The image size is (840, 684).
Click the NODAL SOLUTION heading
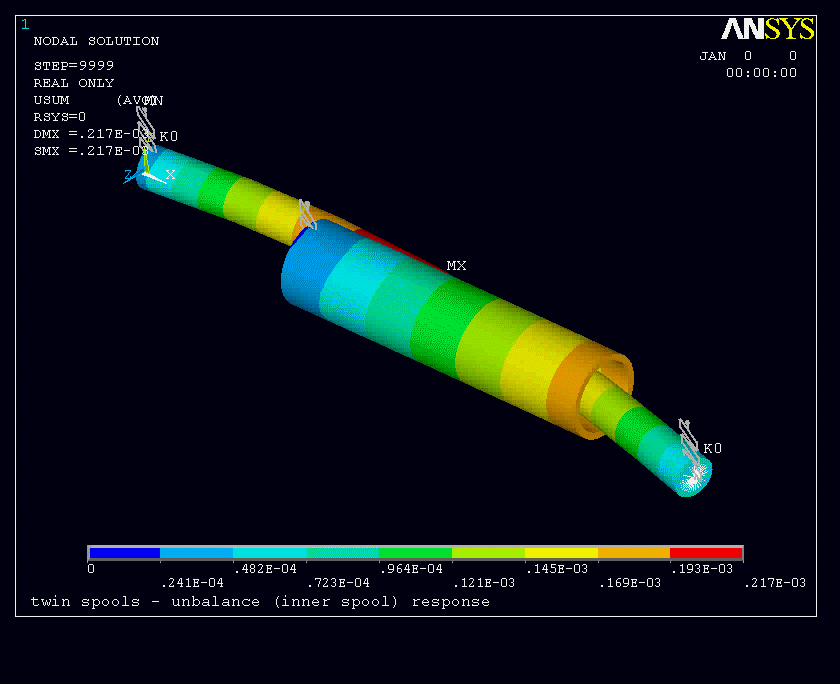96,41
